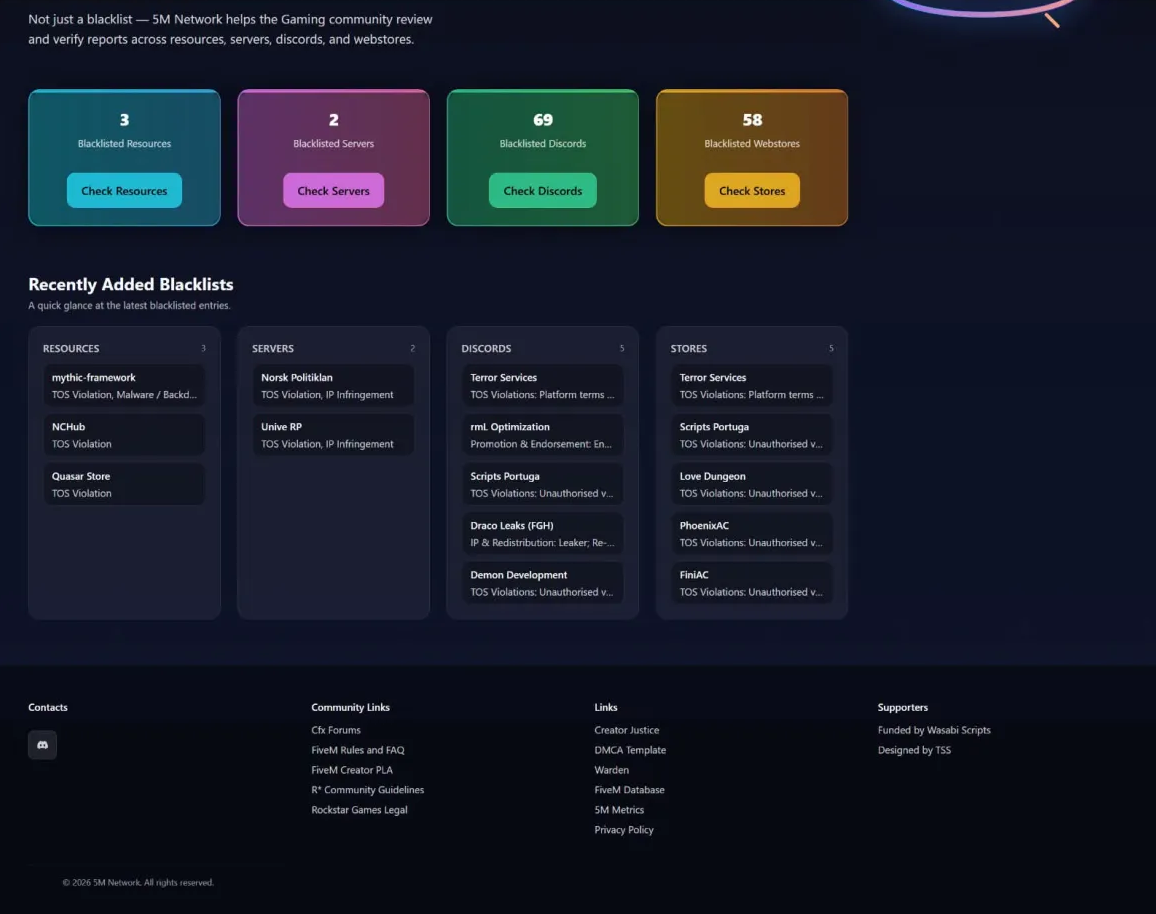Open Scripts Portuga in Discords list
1156x914 pixels.
coord(543,484)
